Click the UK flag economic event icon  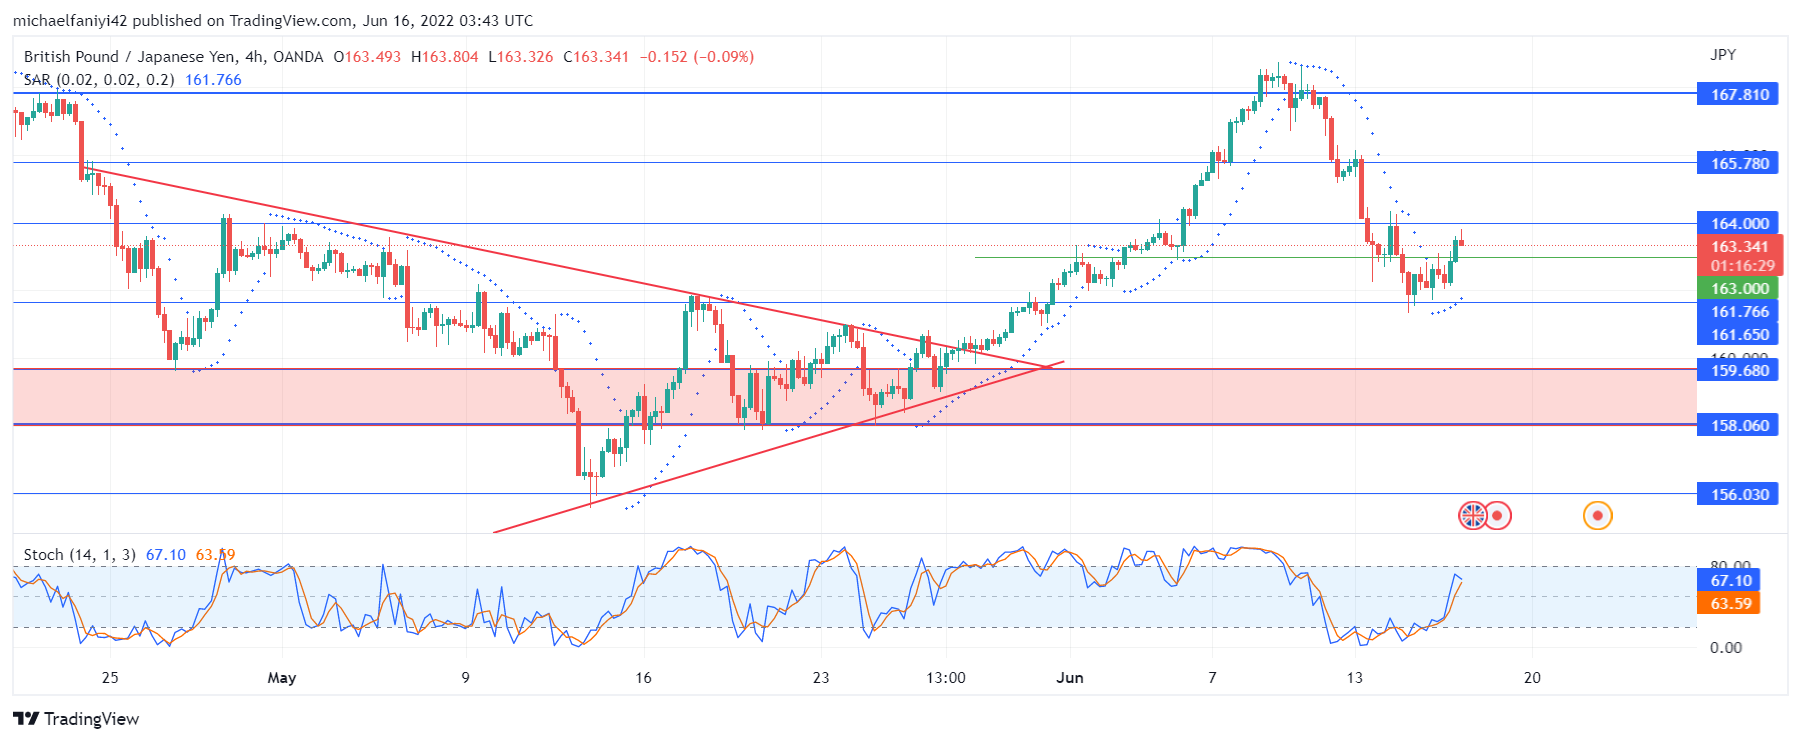1472,516
